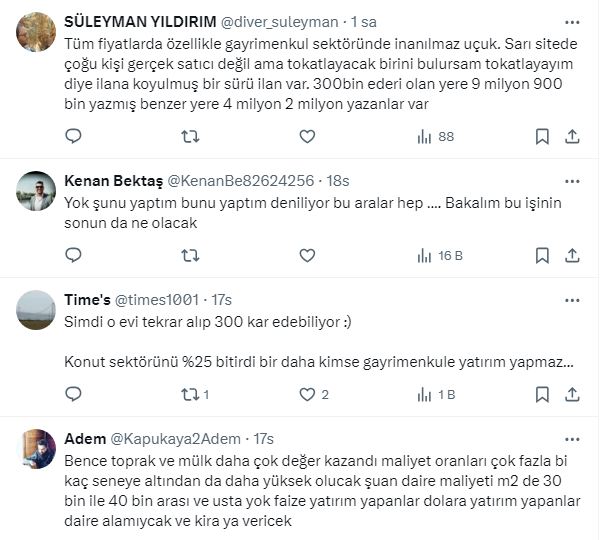Open more options for Adem's tweet

click(573, 438)
